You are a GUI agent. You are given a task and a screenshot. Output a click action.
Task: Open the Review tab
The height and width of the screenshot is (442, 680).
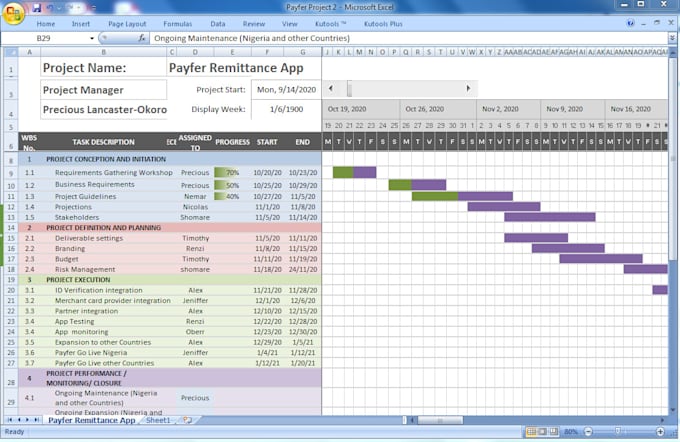[254, 24]
